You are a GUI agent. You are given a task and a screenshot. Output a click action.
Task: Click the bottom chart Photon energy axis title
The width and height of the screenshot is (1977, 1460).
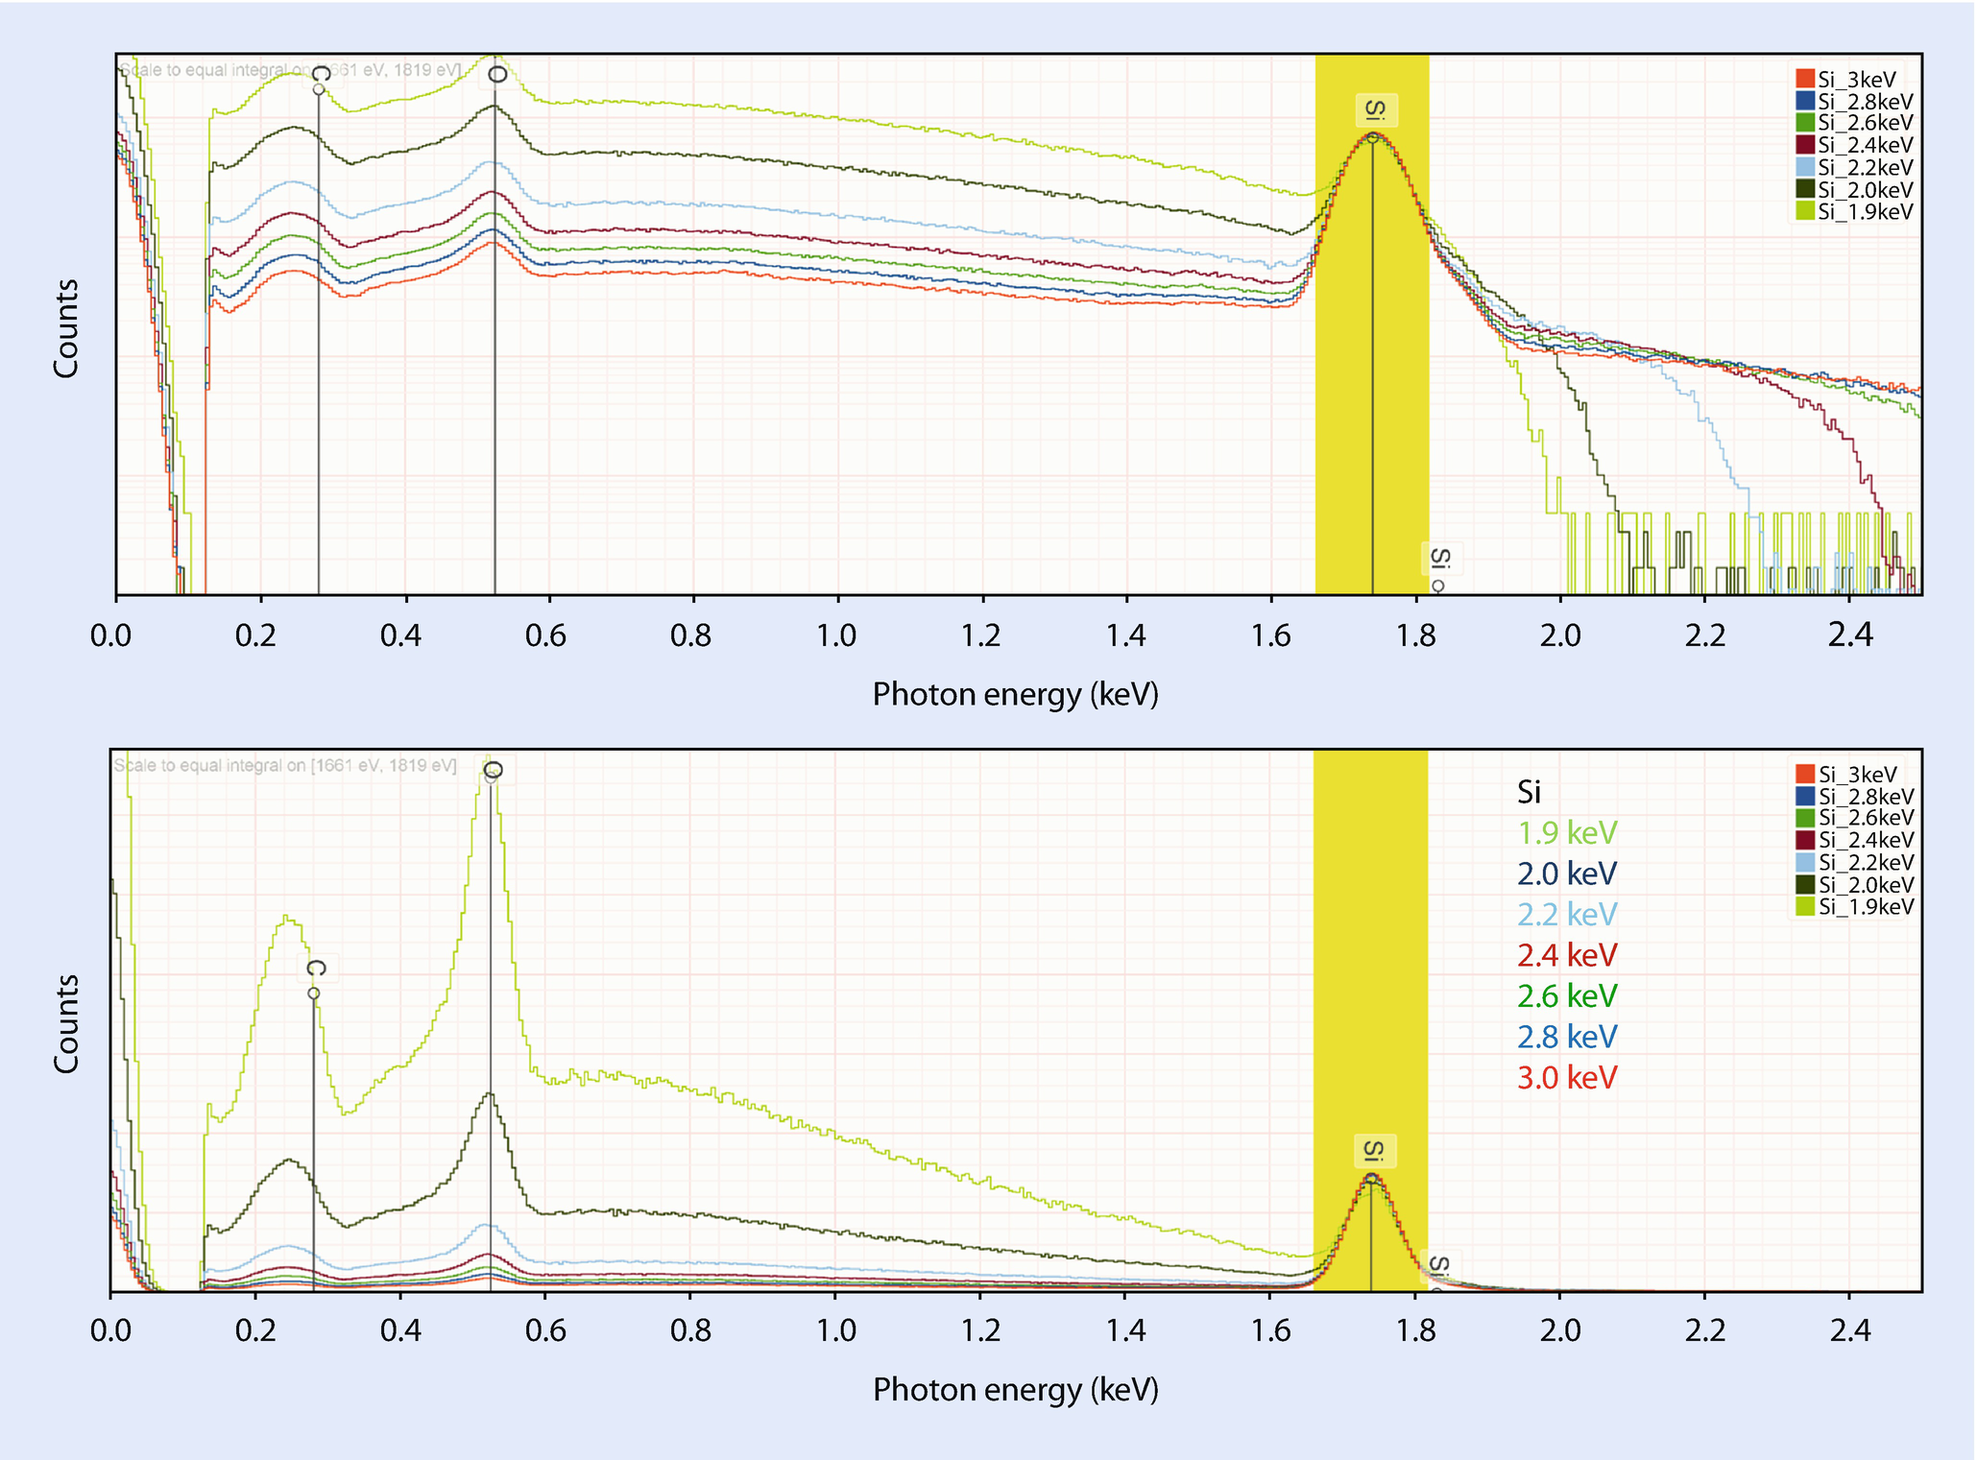pyautogui.click(x=1016, y=1389)
